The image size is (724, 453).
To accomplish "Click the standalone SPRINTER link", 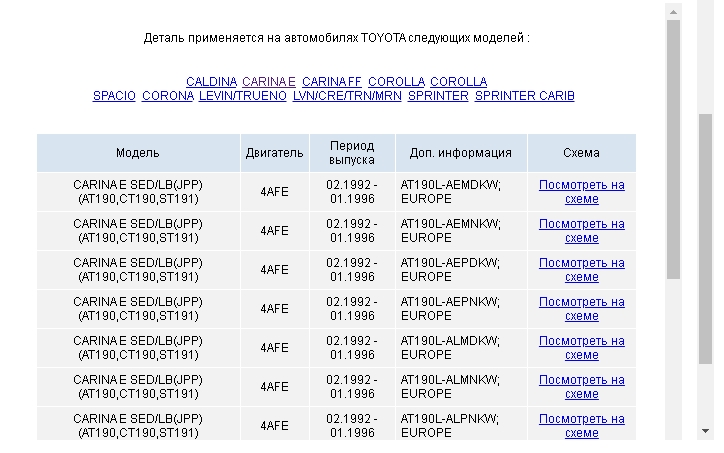I will (438, 96).
